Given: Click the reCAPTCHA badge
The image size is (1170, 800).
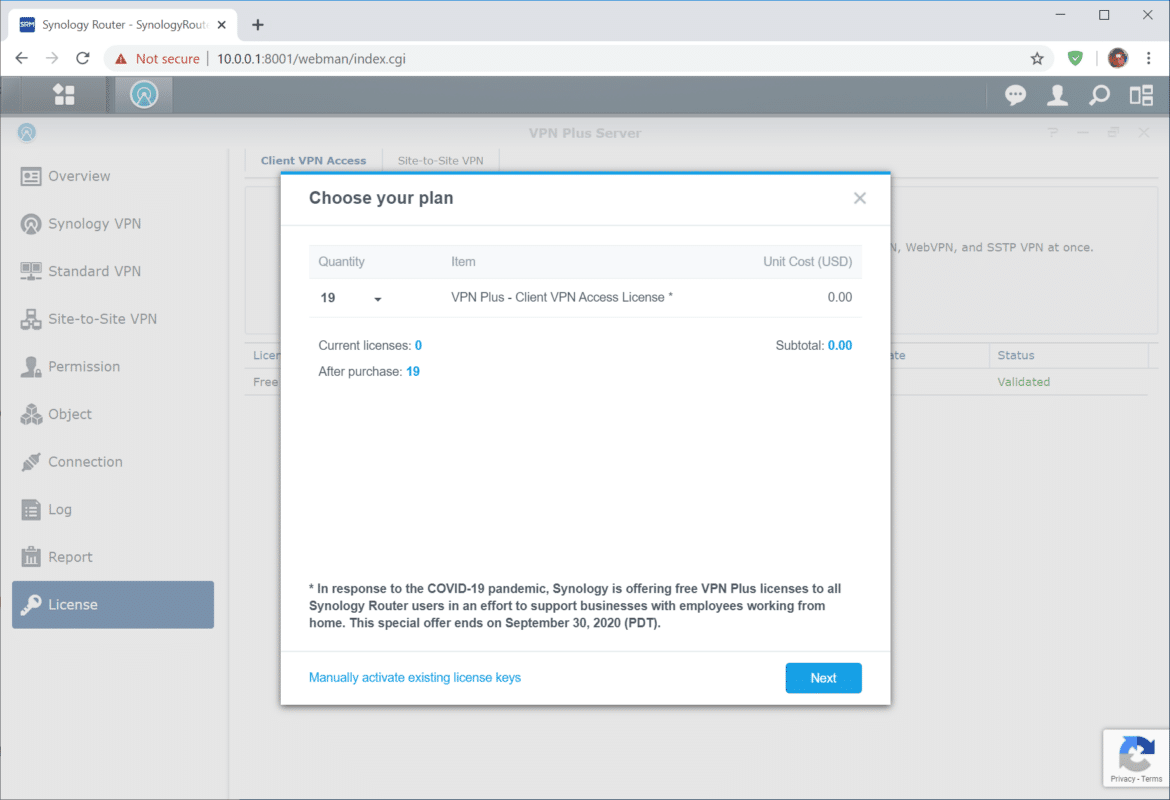Looking at the screenshot, I should (1136, 758).
